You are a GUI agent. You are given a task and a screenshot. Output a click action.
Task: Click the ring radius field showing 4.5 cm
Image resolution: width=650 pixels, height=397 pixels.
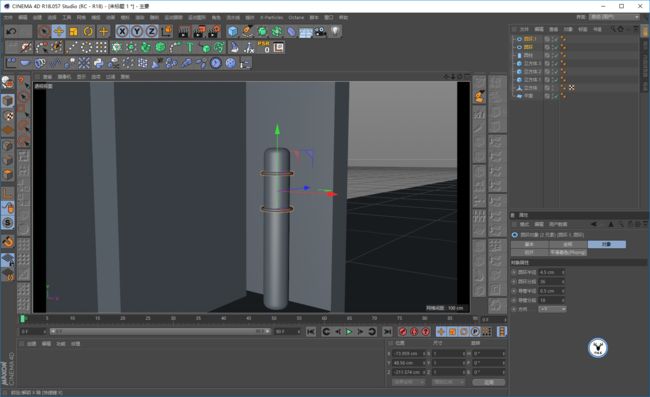[552, 272]
